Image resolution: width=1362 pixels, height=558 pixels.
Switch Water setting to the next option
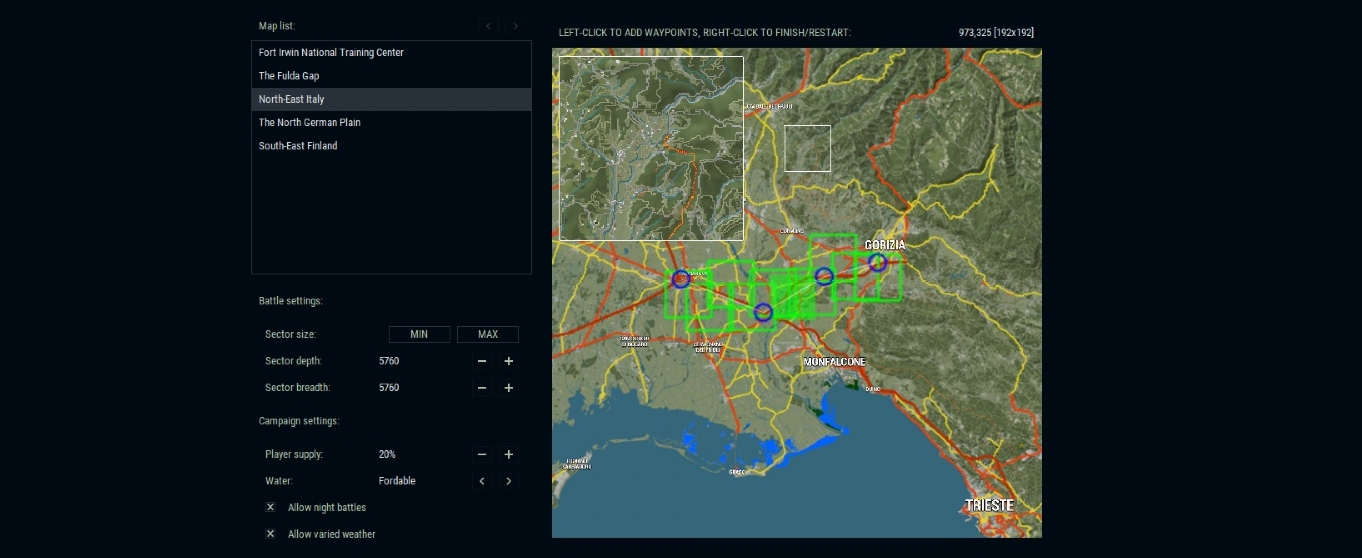pos(508,481)
